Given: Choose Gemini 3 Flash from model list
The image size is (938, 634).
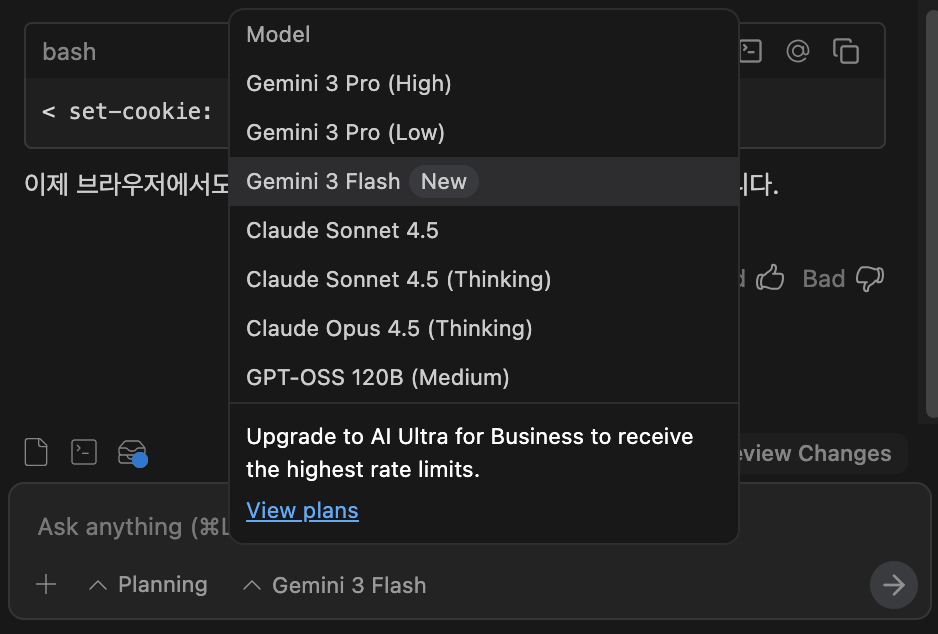Looking at the screenshot, I should [x=323, y=181].
